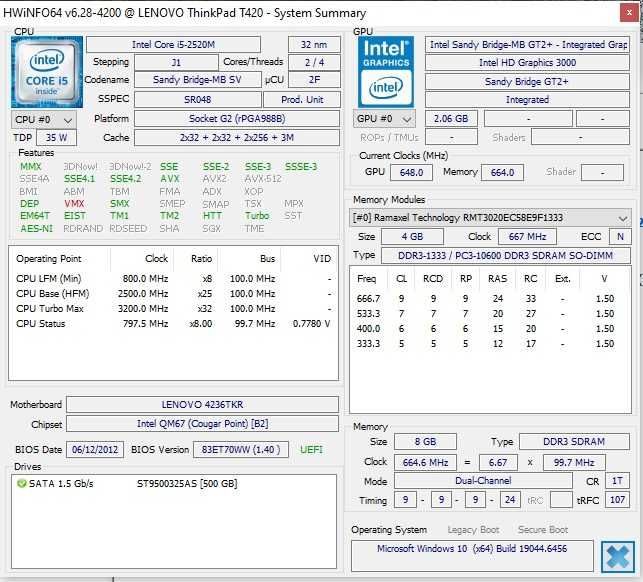
Task: Click the memory clock 664.6 MHz field
Action: [425, 462]
